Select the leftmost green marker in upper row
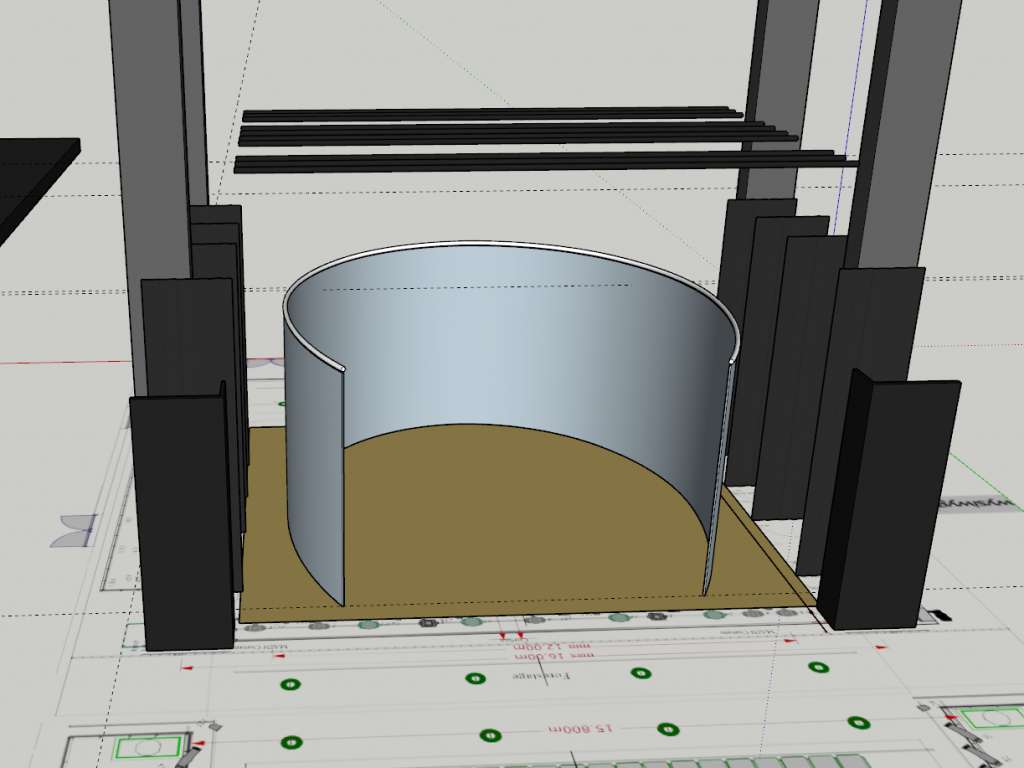Screen dimensions: 1024x768 click(291, 685)
